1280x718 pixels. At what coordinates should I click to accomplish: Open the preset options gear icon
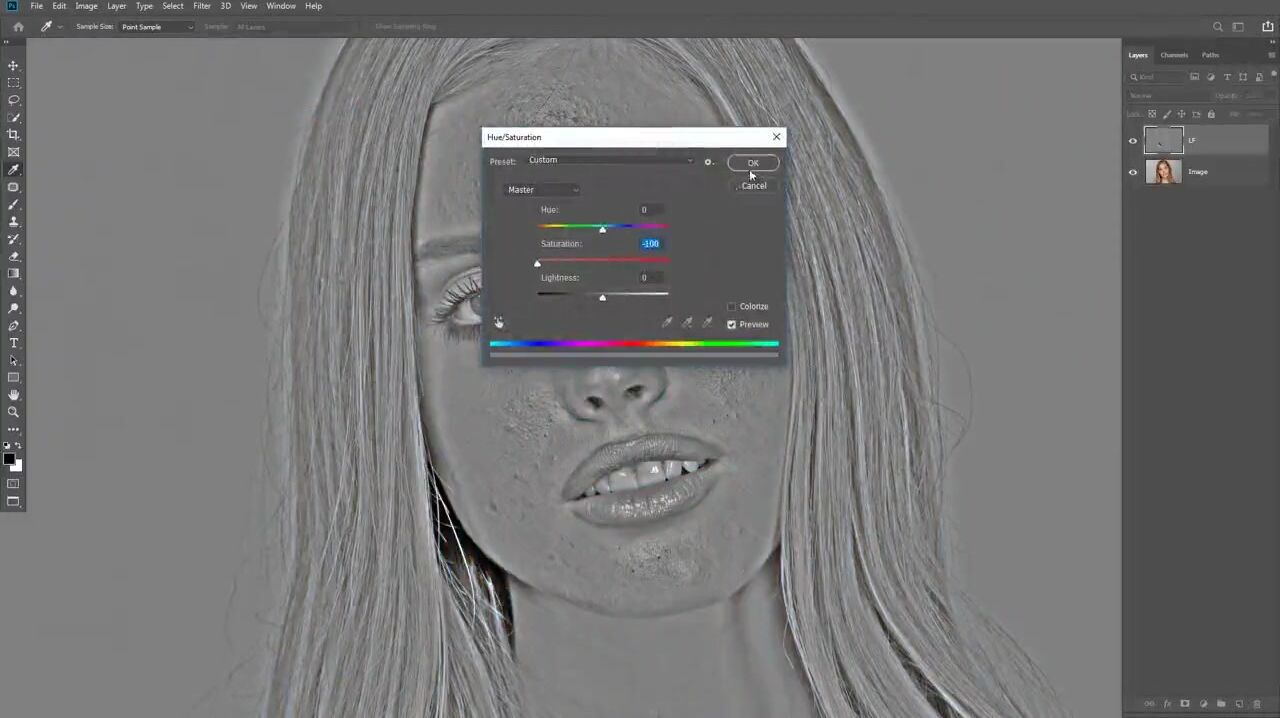(x=708, y=162)
